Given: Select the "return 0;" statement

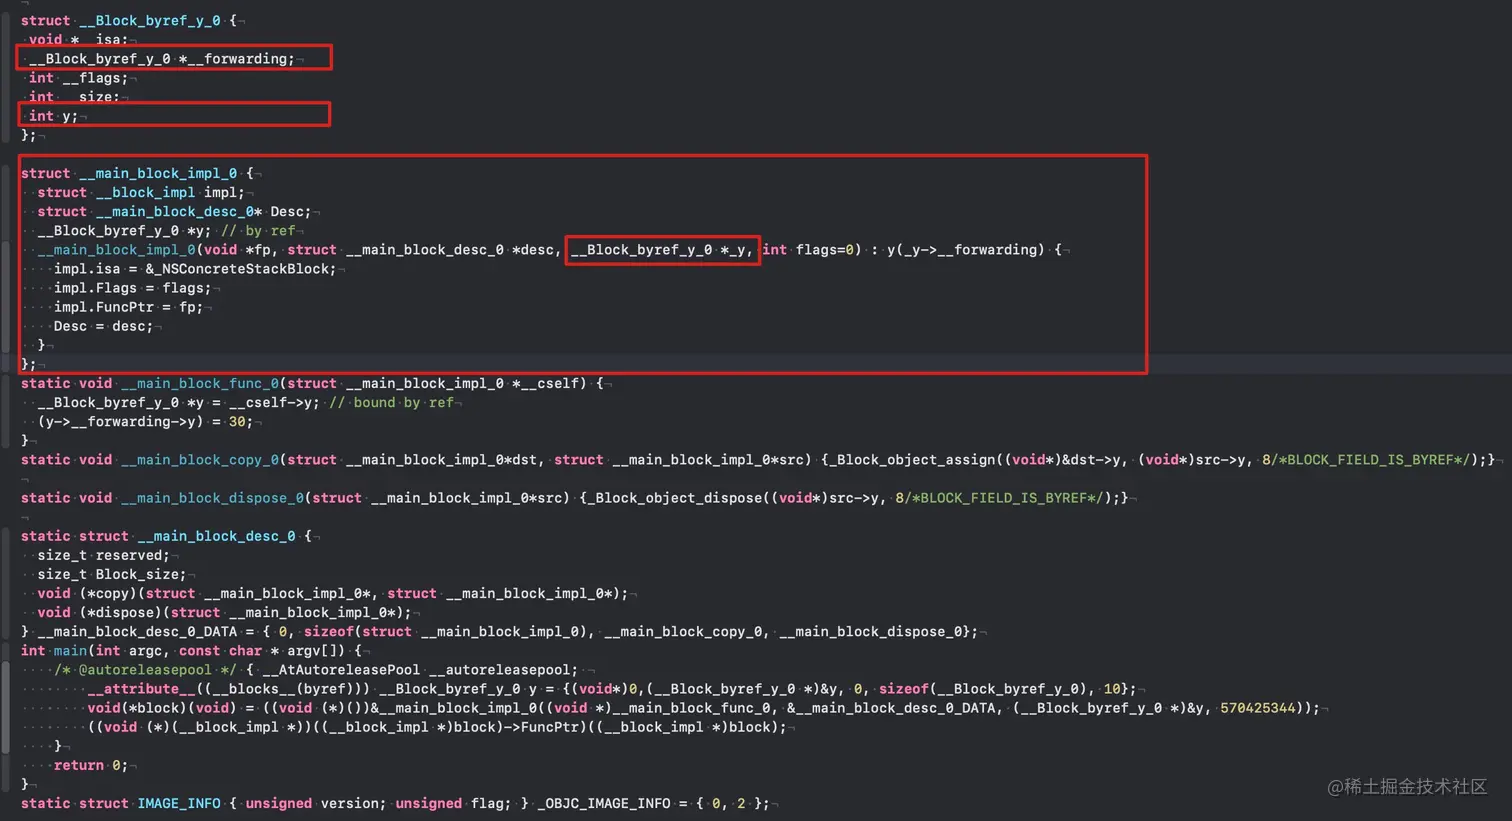Looking at the screenshot, I should coord(88,765).
